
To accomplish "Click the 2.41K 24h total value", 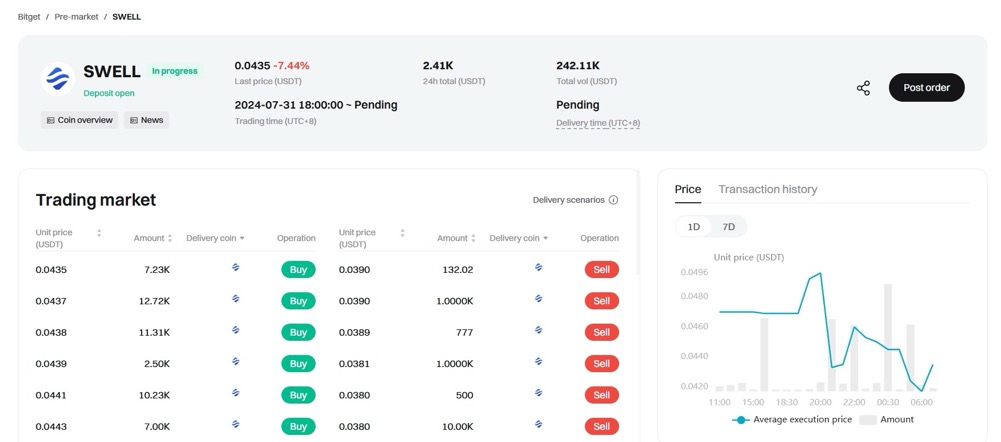I will pos(438,65).
